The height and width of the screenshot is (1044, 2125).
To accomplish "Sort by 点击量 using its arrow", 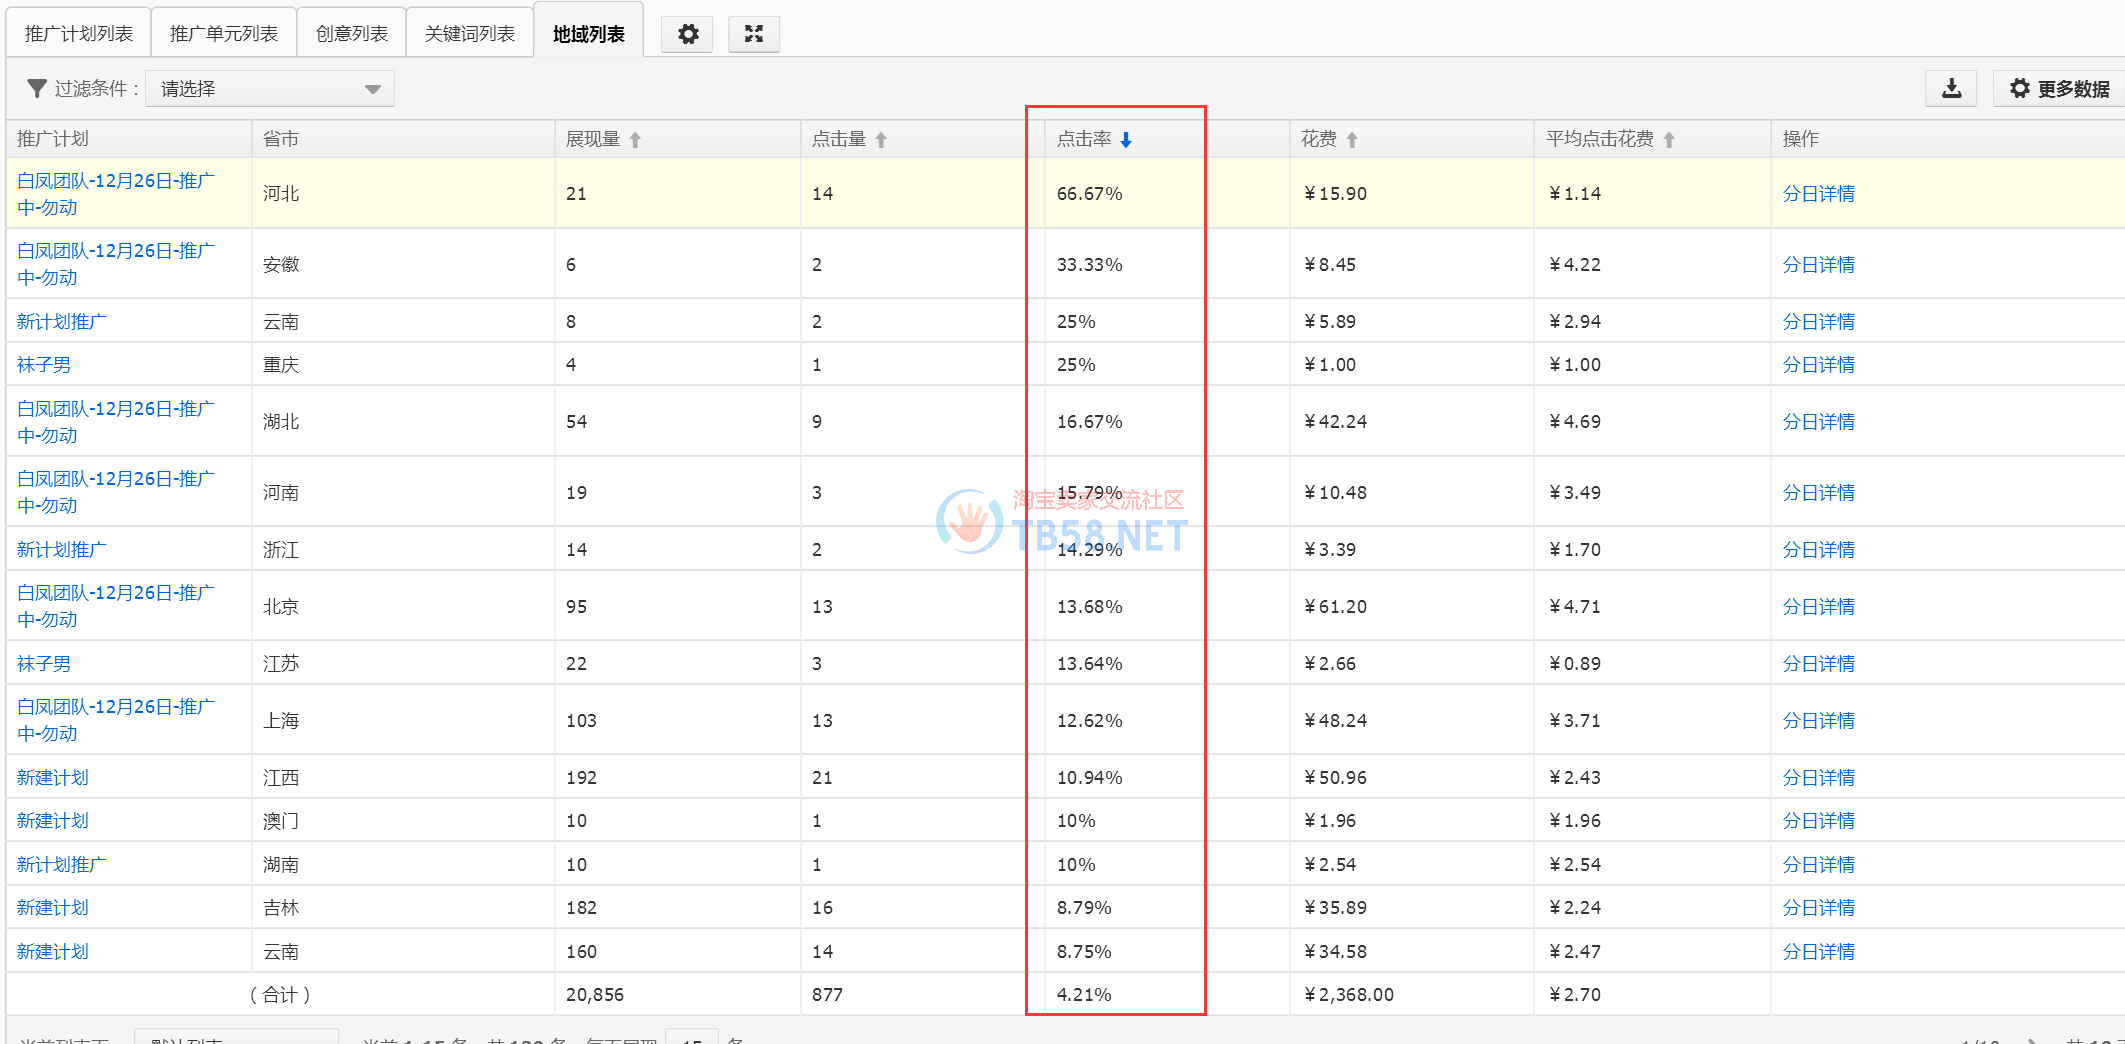I will (881, 140).
